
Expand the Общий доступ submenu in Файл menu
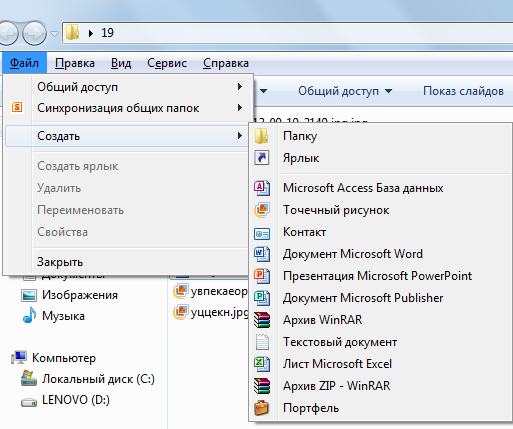(240, 87)
